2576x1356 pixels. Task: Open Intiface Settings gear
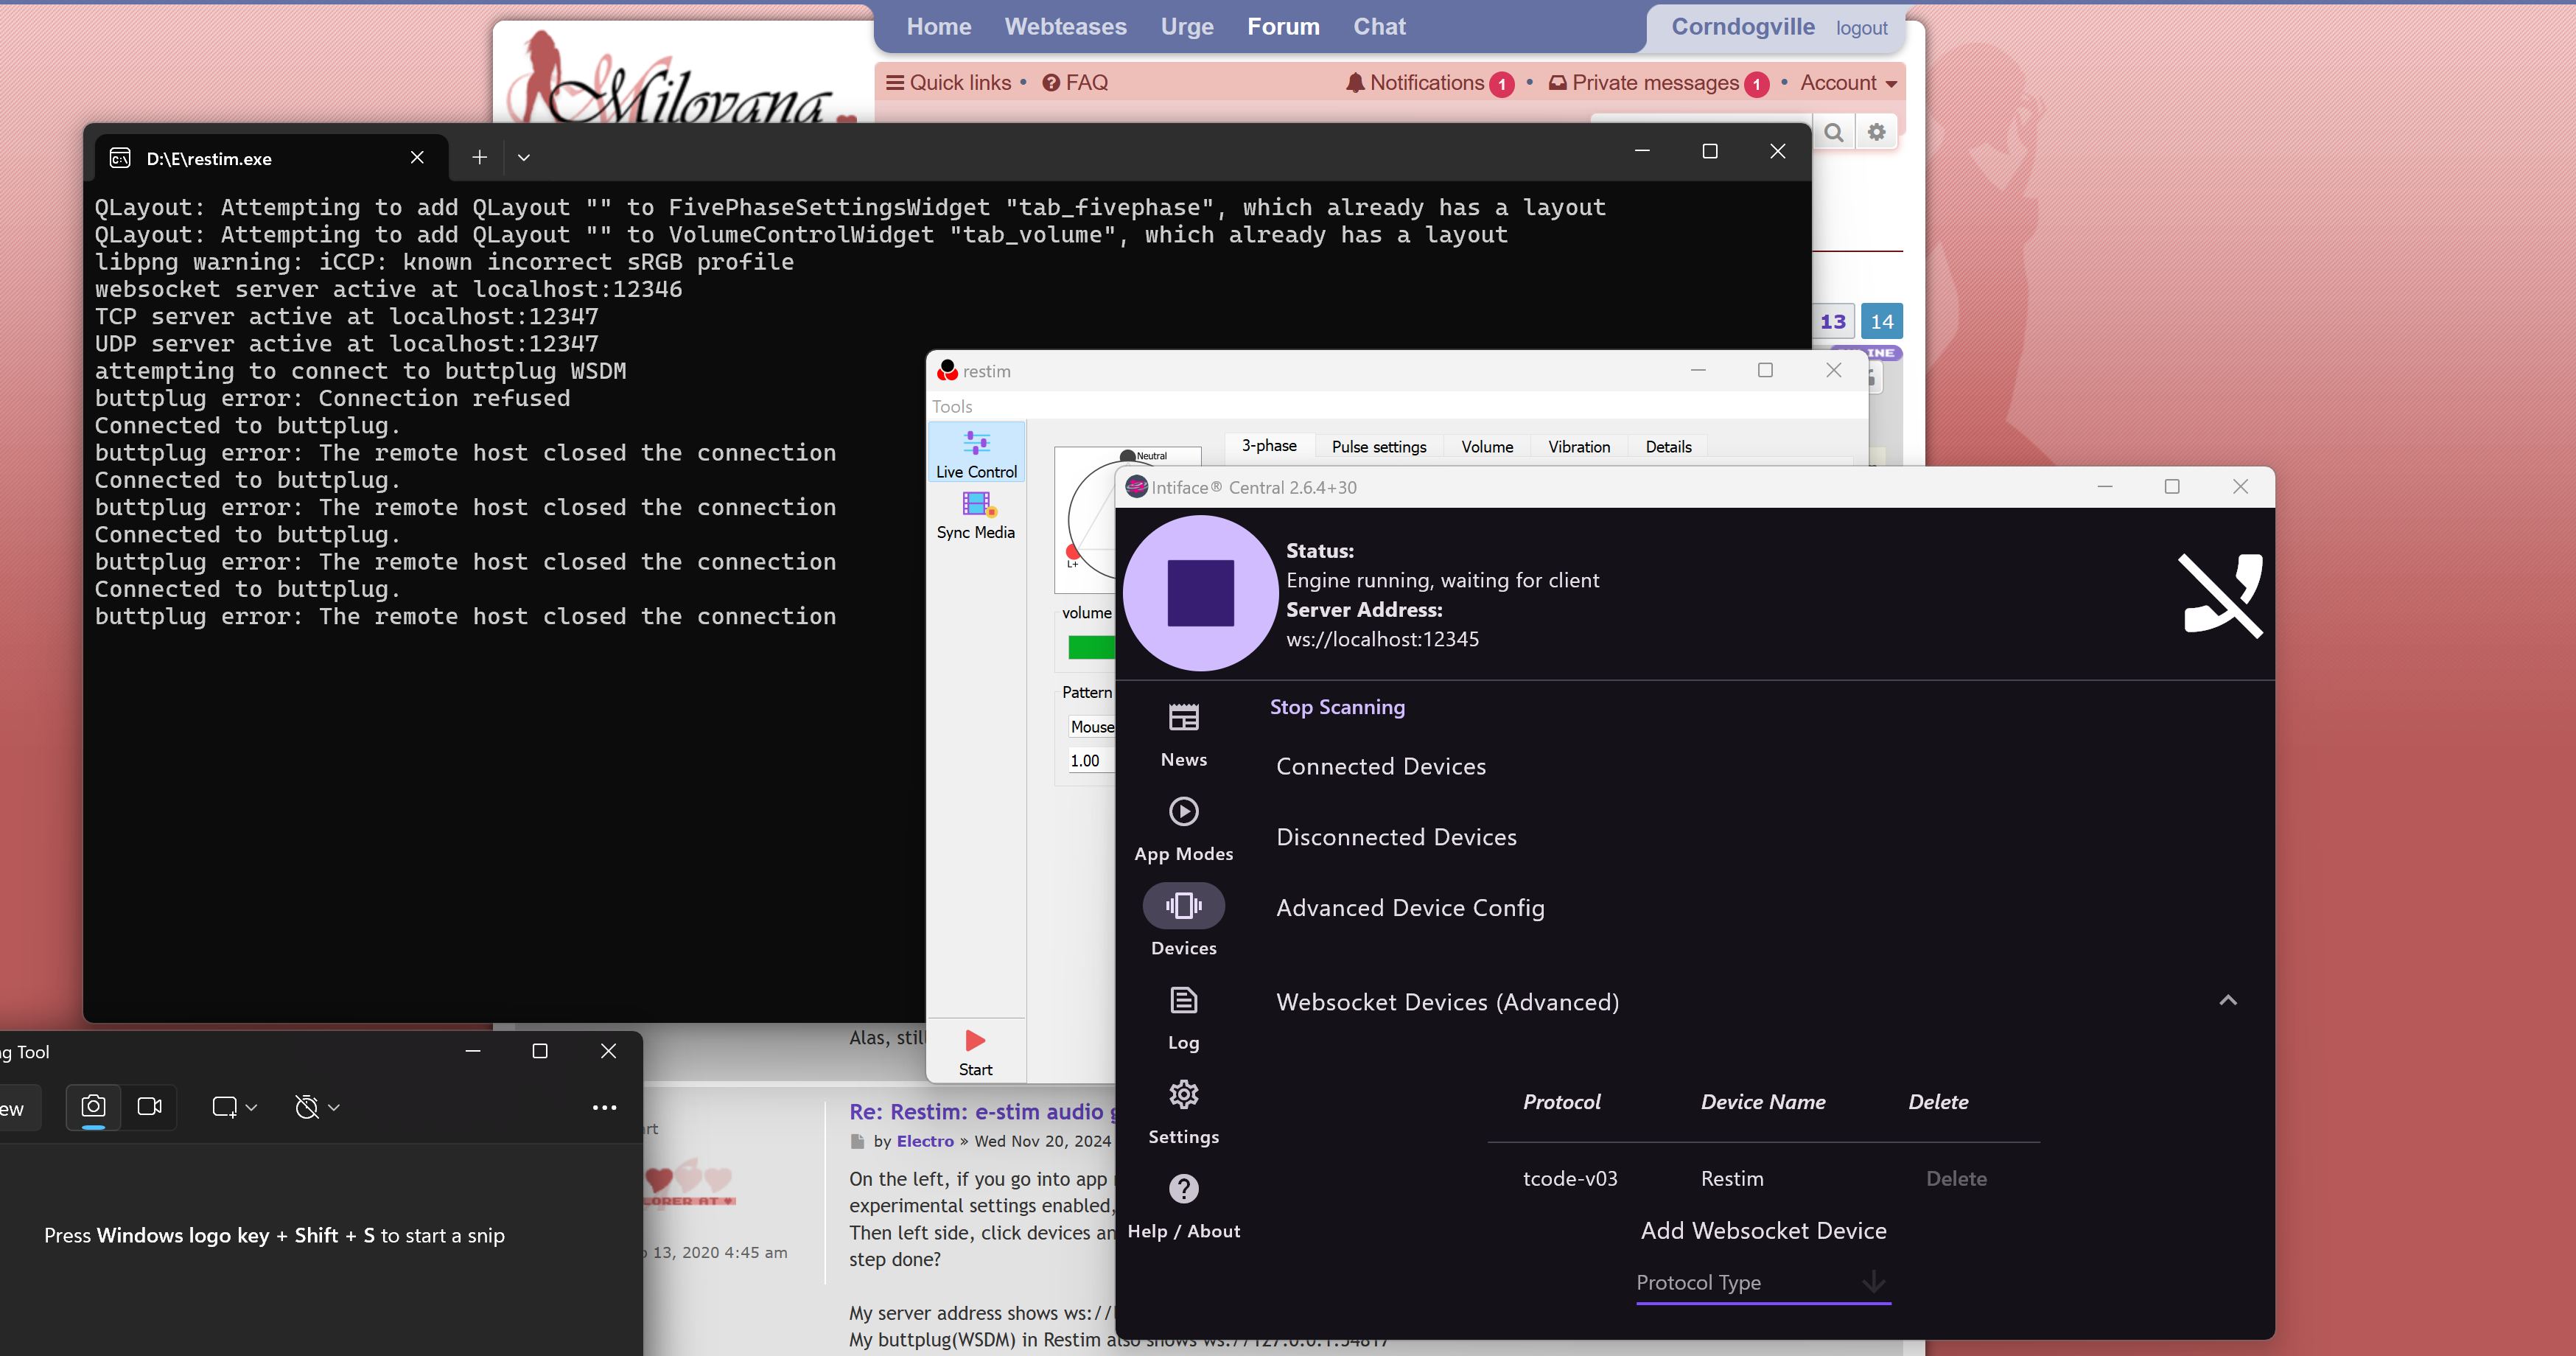(1184, 1112)
